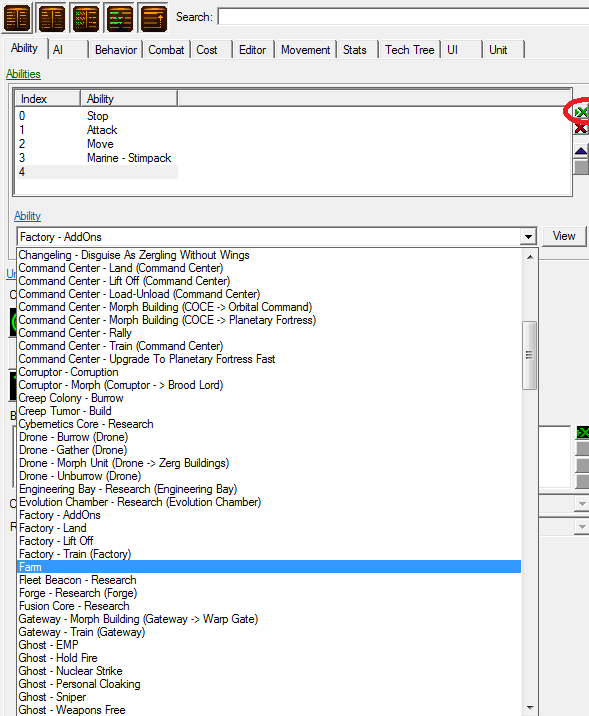Open the Unit tab
Image resolution: width=589 pixels, height=716 pixels.
[503, 50]
